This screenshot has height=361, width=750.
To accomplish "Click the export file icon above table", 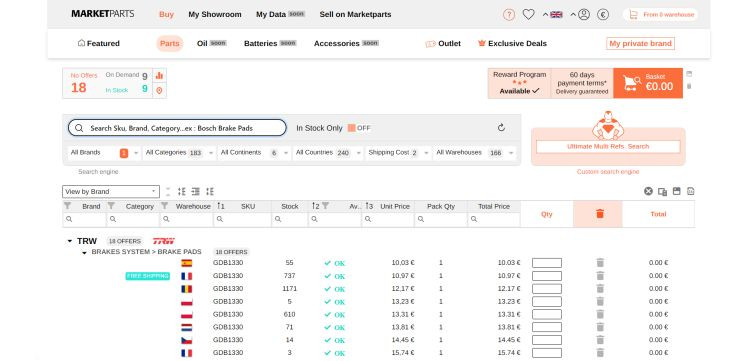I will coord(691,191).
